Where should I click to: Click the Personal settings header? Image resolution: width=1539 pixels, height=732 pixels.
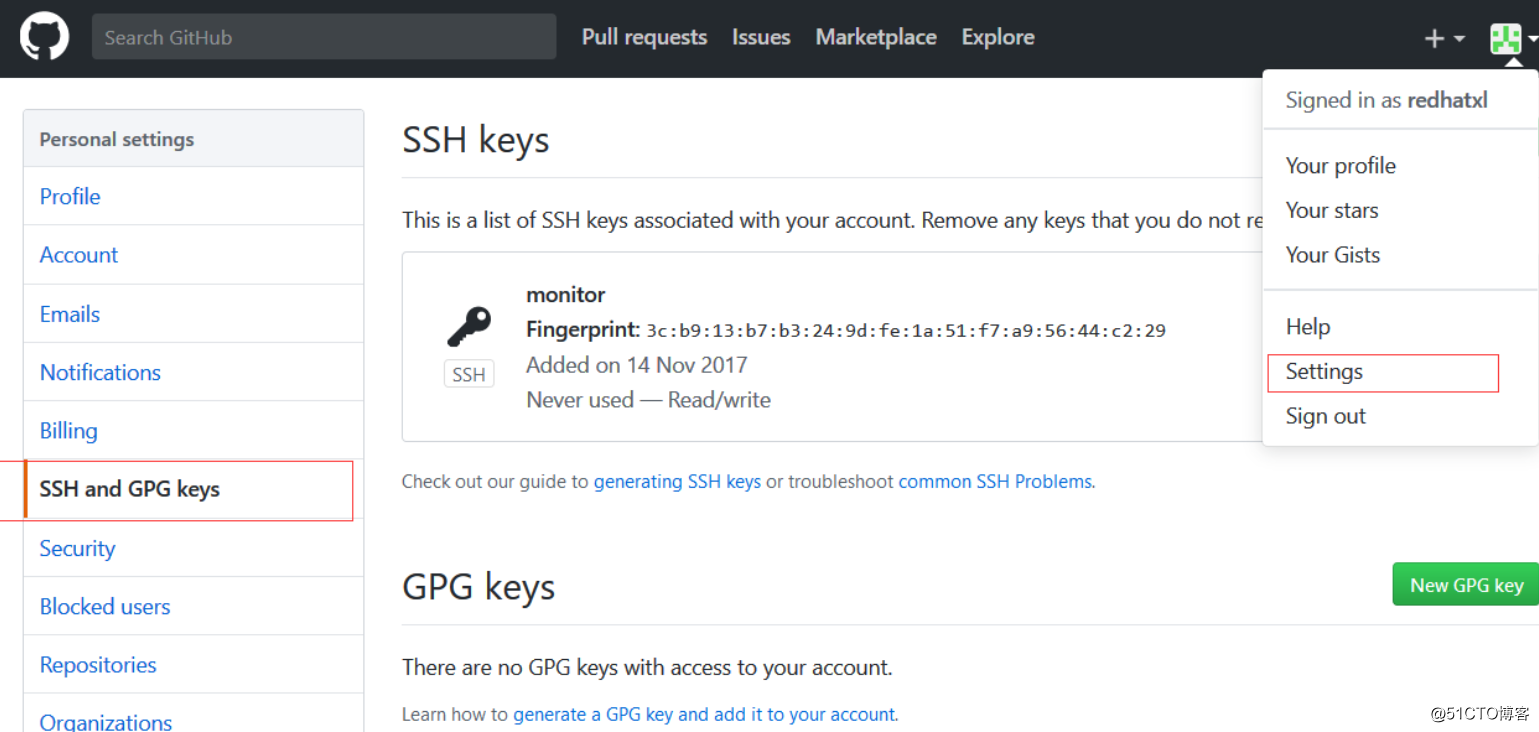point(117,139)
